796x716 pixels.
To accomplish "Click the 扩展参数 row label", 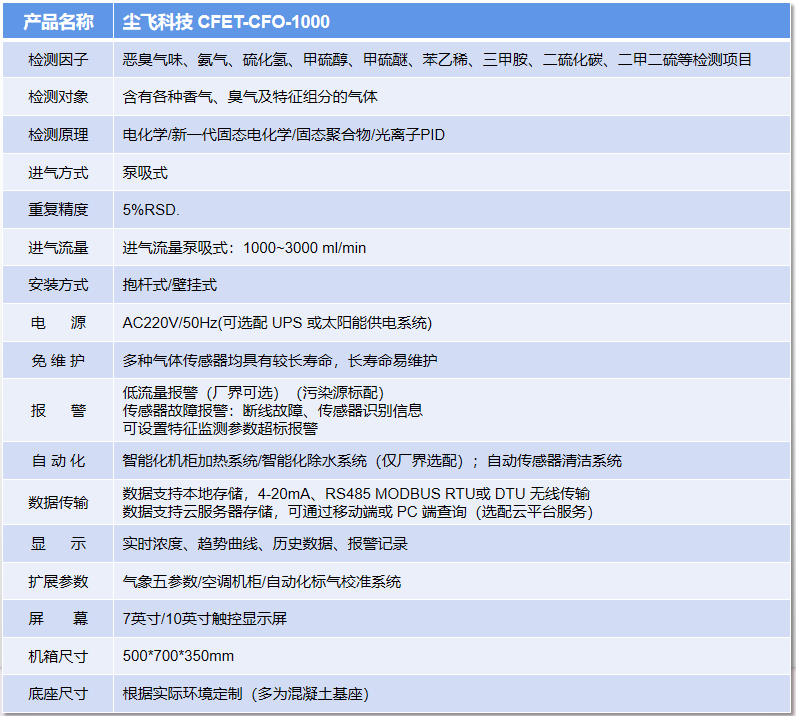I will point(58,582).
